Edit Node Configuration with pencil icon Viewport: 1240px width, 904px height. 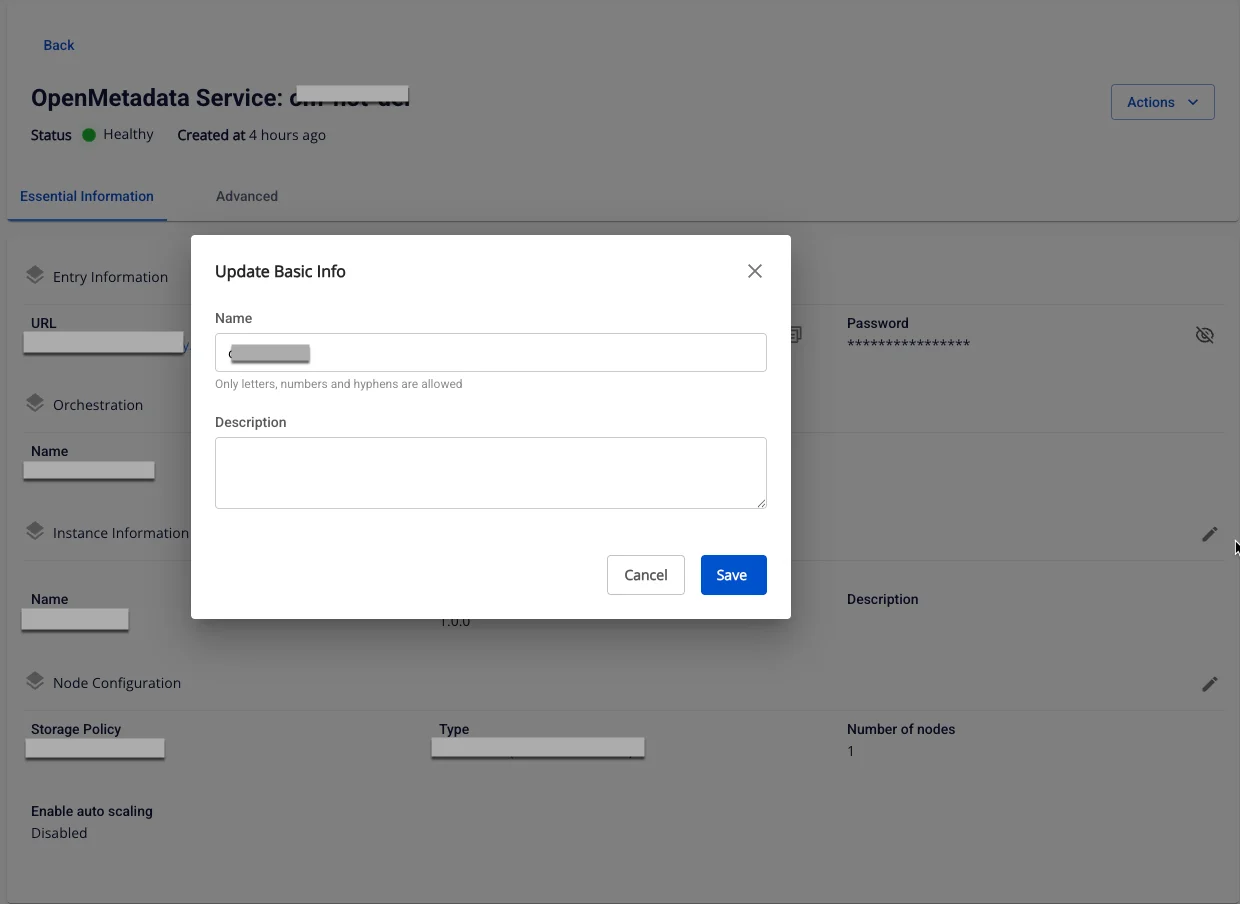1210,684
